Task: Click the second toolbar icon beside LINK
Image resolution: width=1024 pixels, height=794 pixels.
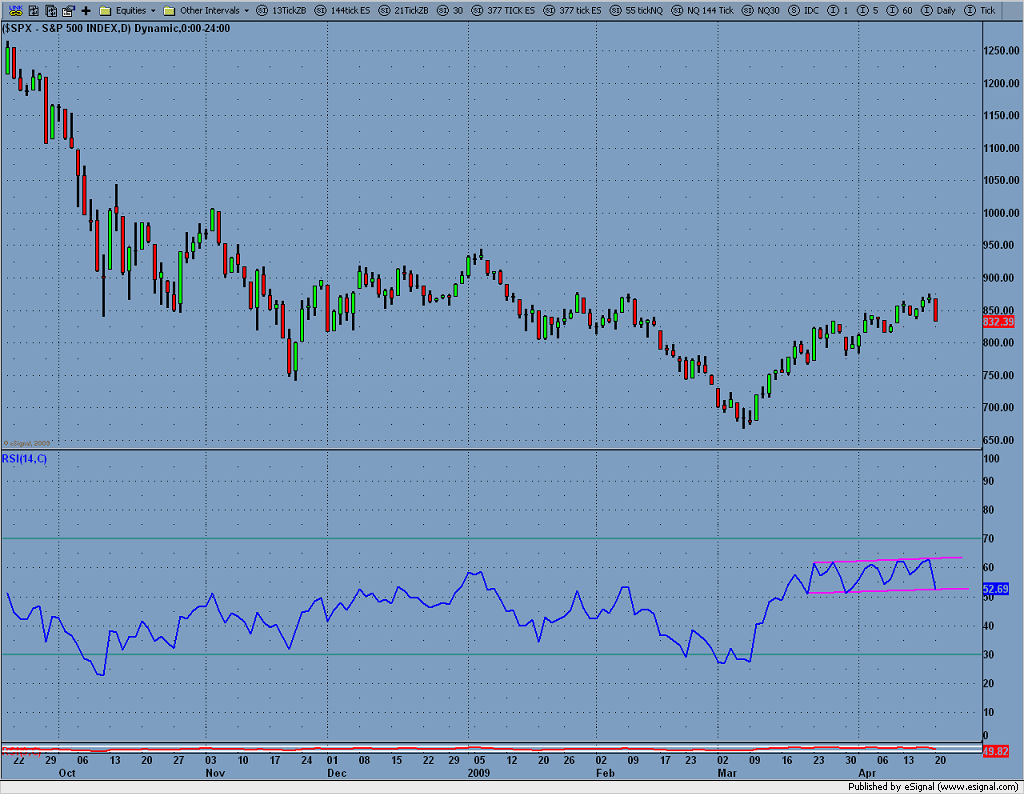Action: point(34,10)
